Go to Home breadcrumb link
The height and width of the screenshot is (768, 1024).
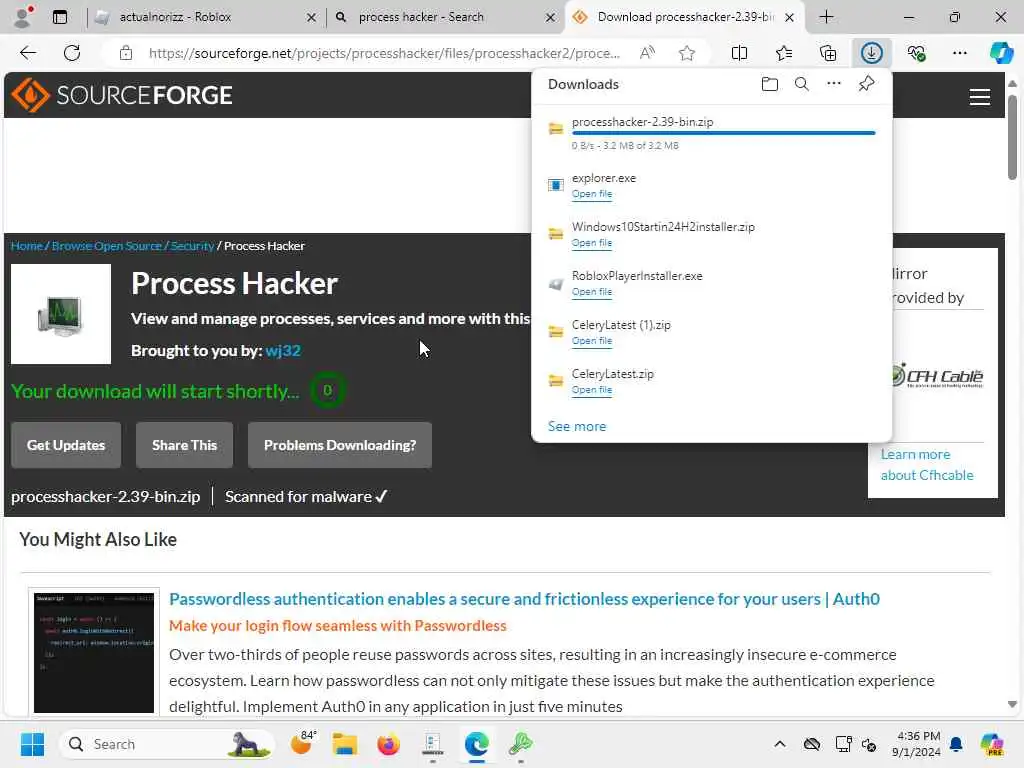pyautogui.click(x=27, y=246)
